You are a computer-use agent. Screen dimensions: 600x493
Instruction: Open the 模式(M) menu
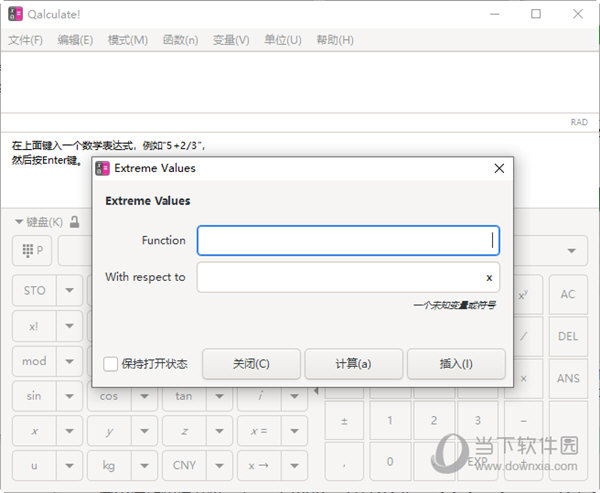[127, 40]
